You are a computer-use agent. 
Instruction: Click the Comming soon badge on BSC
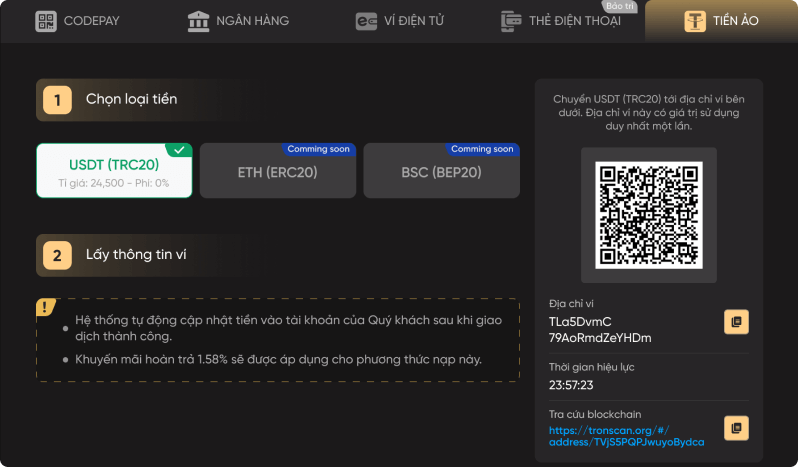482,149
